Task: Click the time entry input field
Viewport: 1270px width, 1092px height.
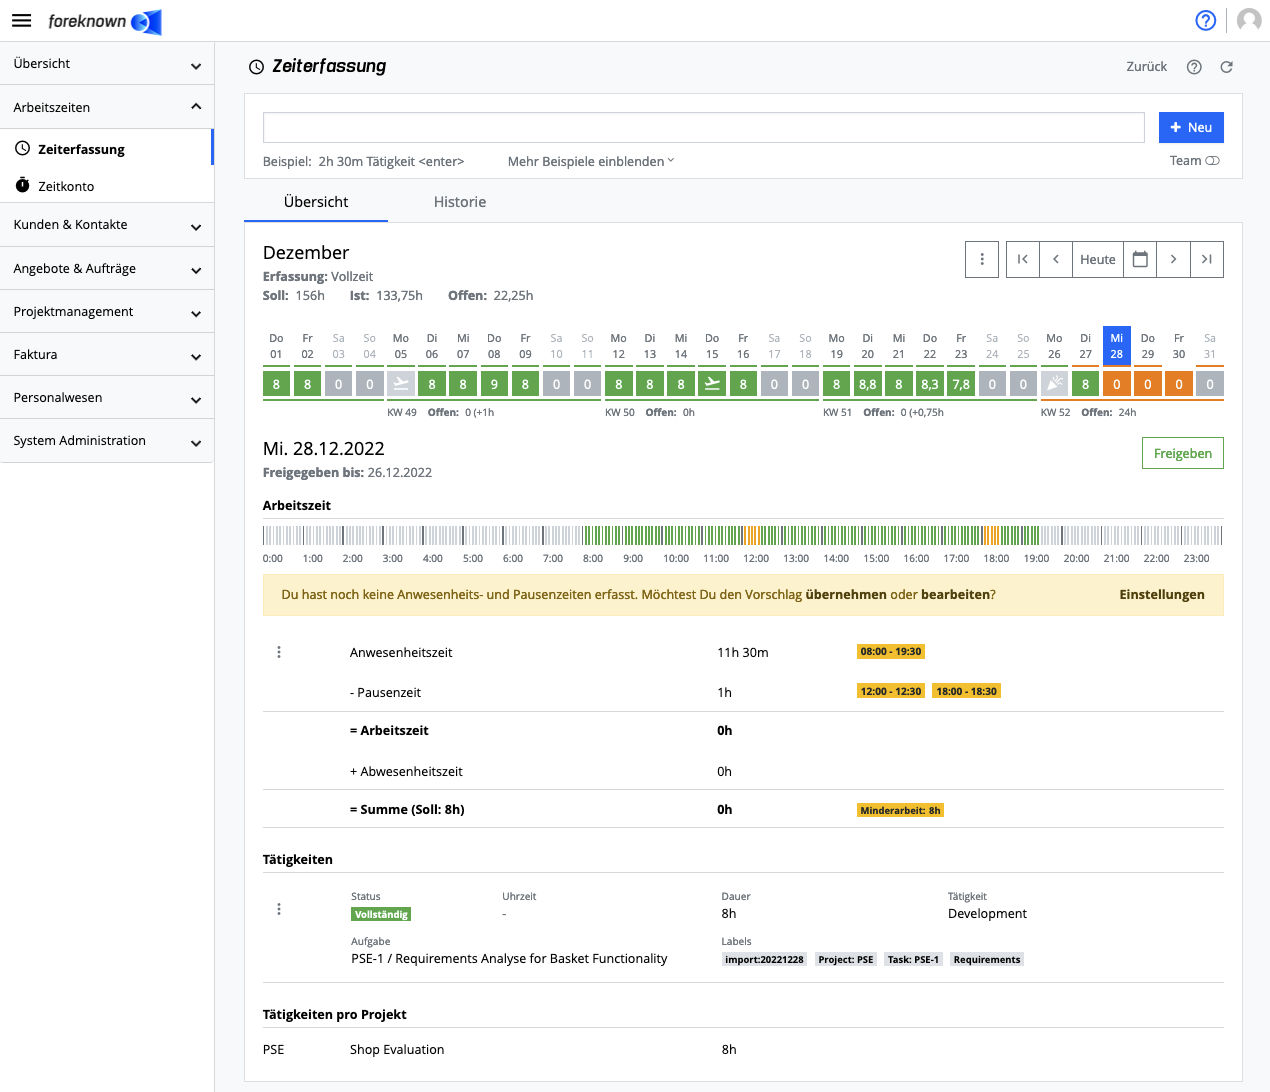Action: click(x=704, y=127)
